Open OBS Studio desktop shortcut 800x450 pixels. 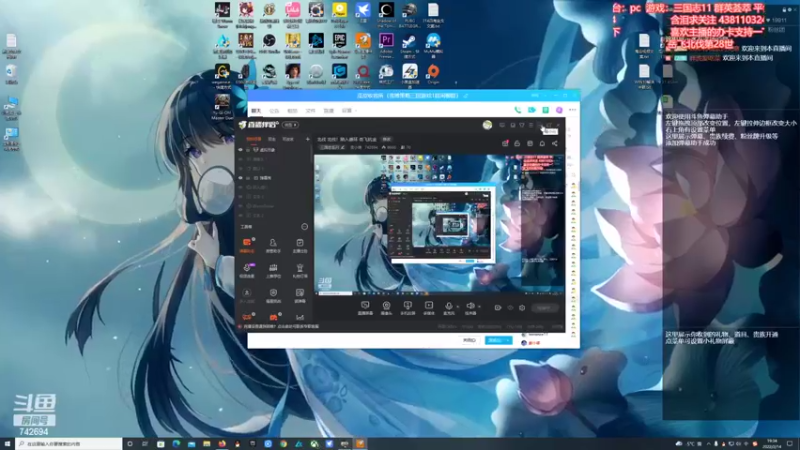[269, 41]
